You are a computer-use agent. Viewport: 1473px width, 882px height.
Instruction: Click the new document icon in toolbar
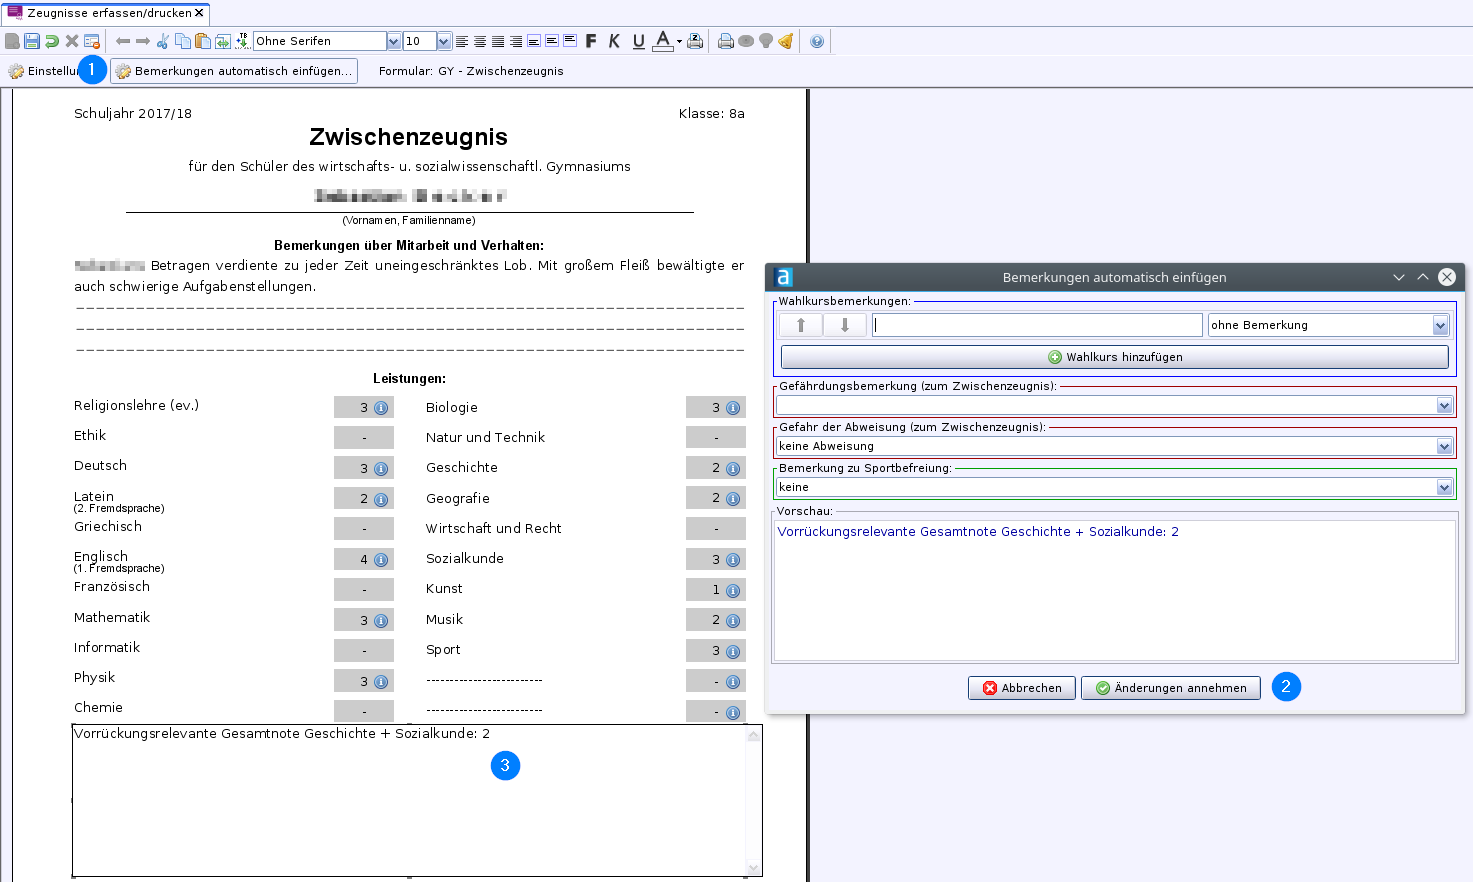pos(12,41)
